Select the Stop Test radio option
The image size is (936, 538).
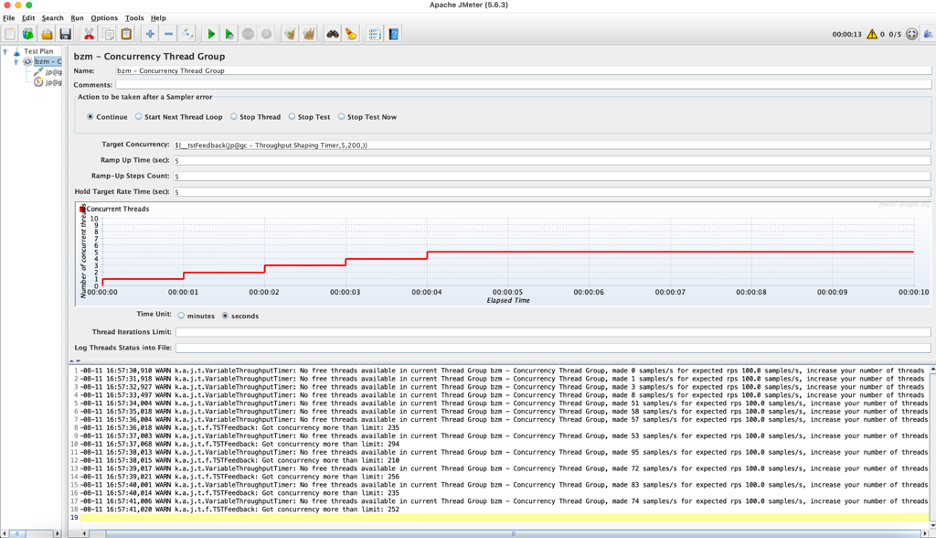tap(292, 117)
